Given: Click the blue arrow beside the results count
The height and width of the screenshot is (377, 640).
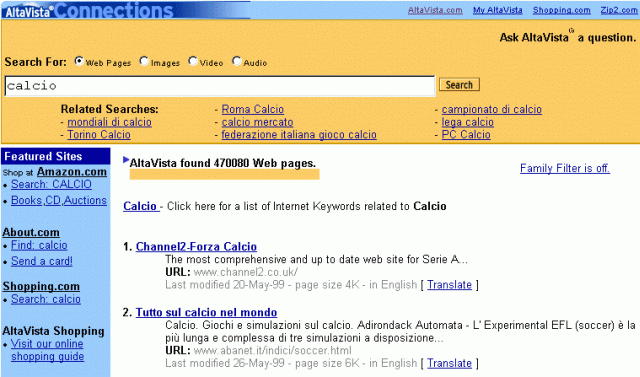Looking at the screenshot, I should coord(126,160).
